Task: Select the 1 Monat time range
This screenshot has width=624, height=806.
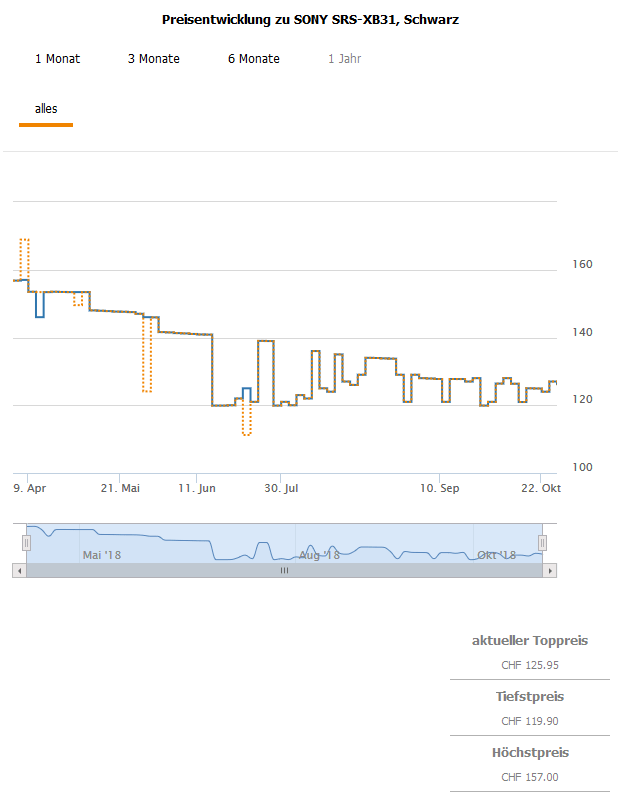Action: (57, 59)
